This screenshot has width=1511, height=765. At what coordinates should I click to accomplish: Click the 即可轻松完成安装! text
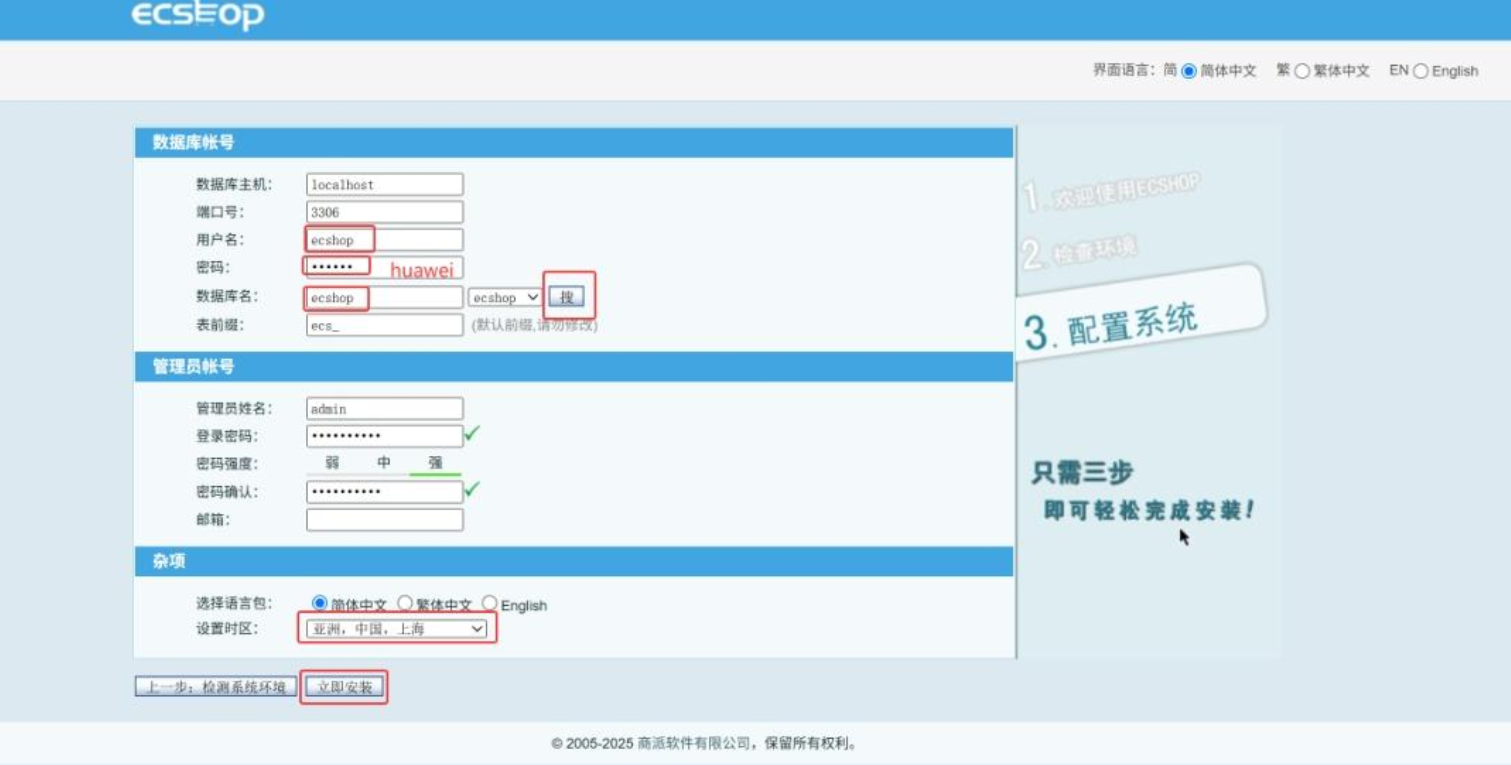[x=1148, y=510]
